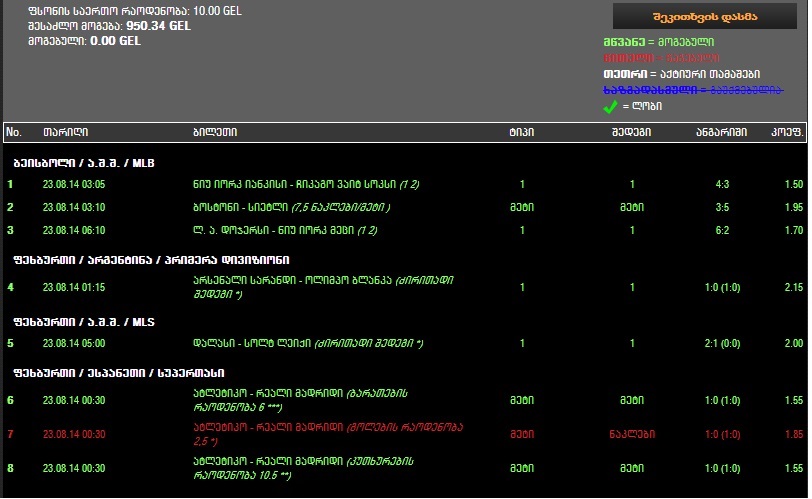This screenshot has width=812, height=499.
Task: Click the ანგარიში column header
Action: [721, 133]
